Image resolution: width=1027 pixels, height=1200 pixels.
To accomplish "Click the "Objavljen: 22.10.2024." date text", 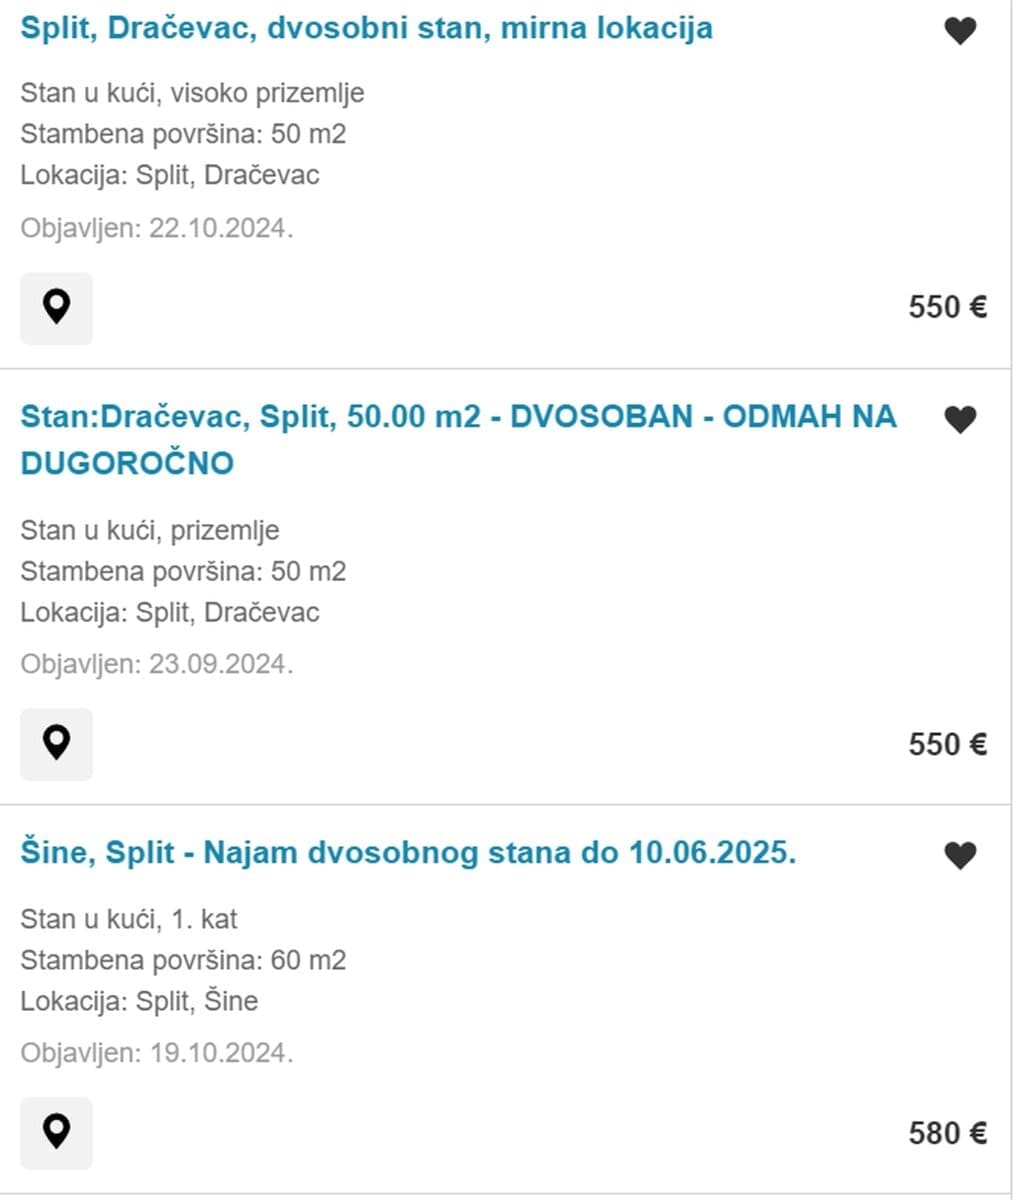I will pos(156,228).
